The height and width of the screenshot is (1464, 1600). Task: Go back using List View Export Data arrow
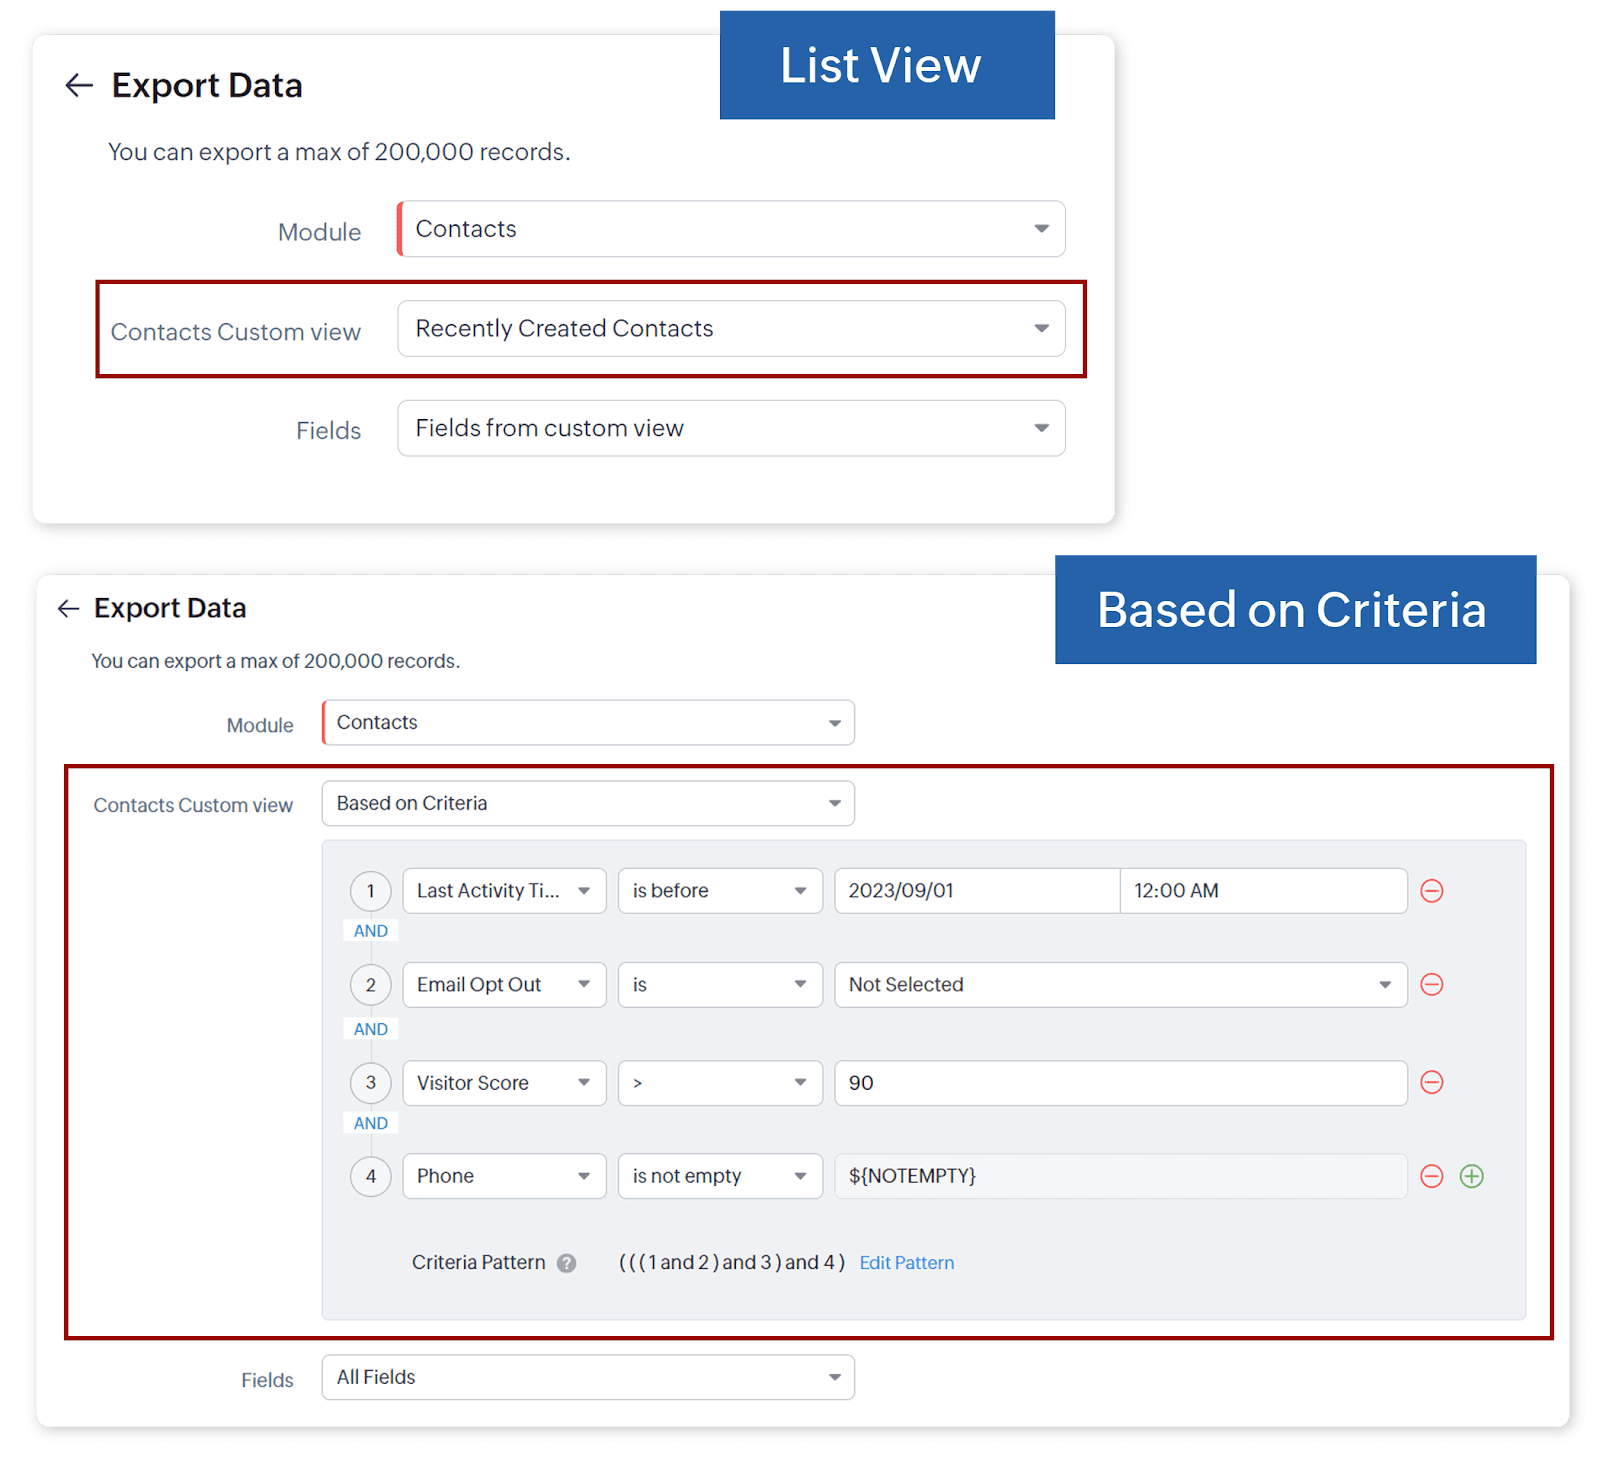[x=79, y=86]
